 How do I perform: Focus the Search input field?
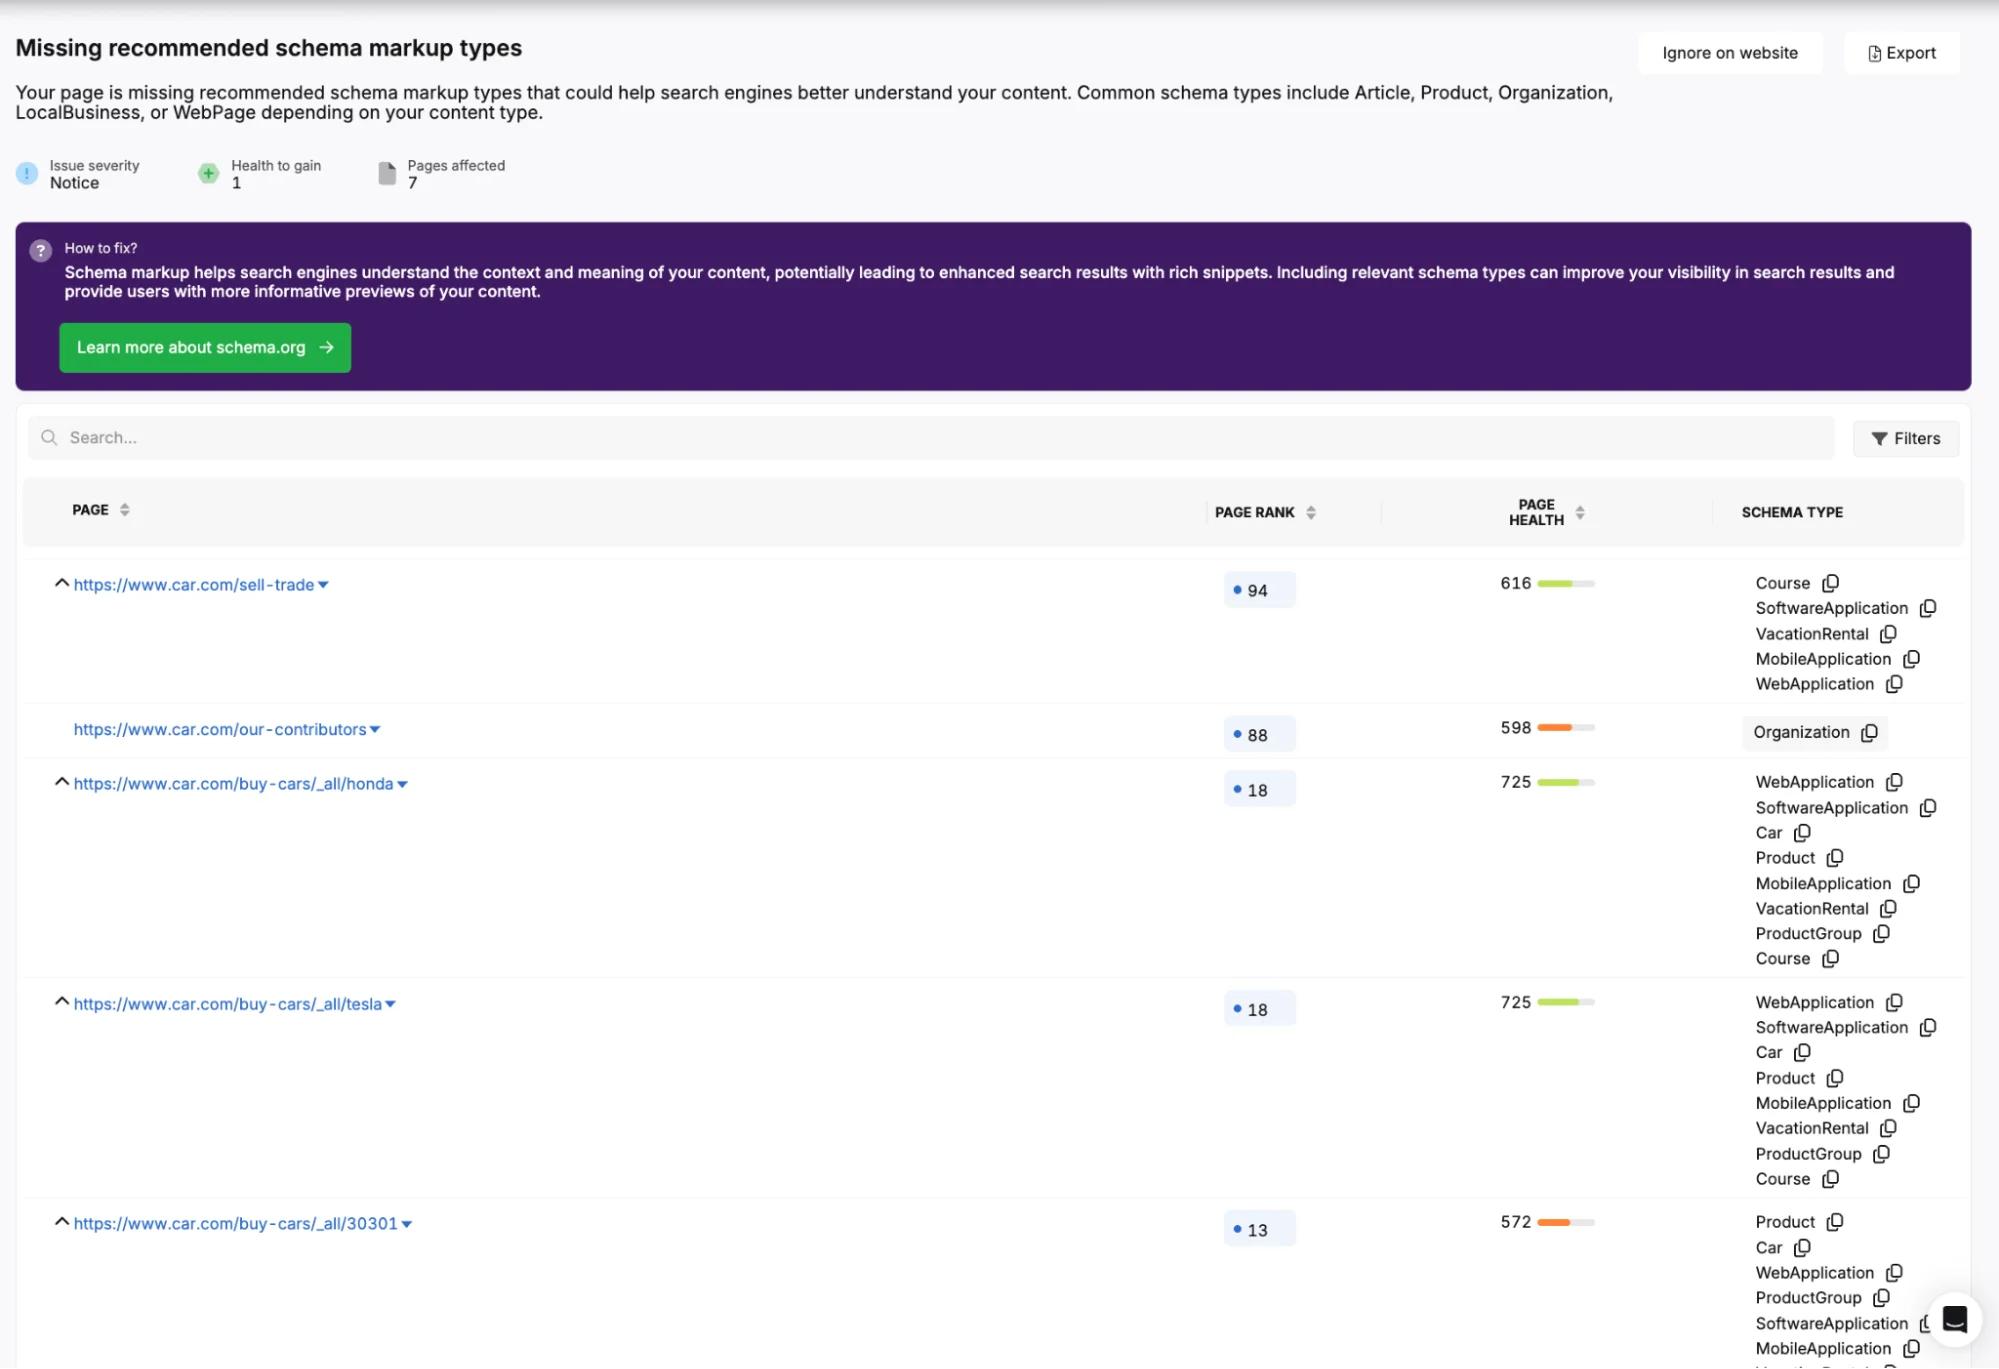tap(930, 438)
